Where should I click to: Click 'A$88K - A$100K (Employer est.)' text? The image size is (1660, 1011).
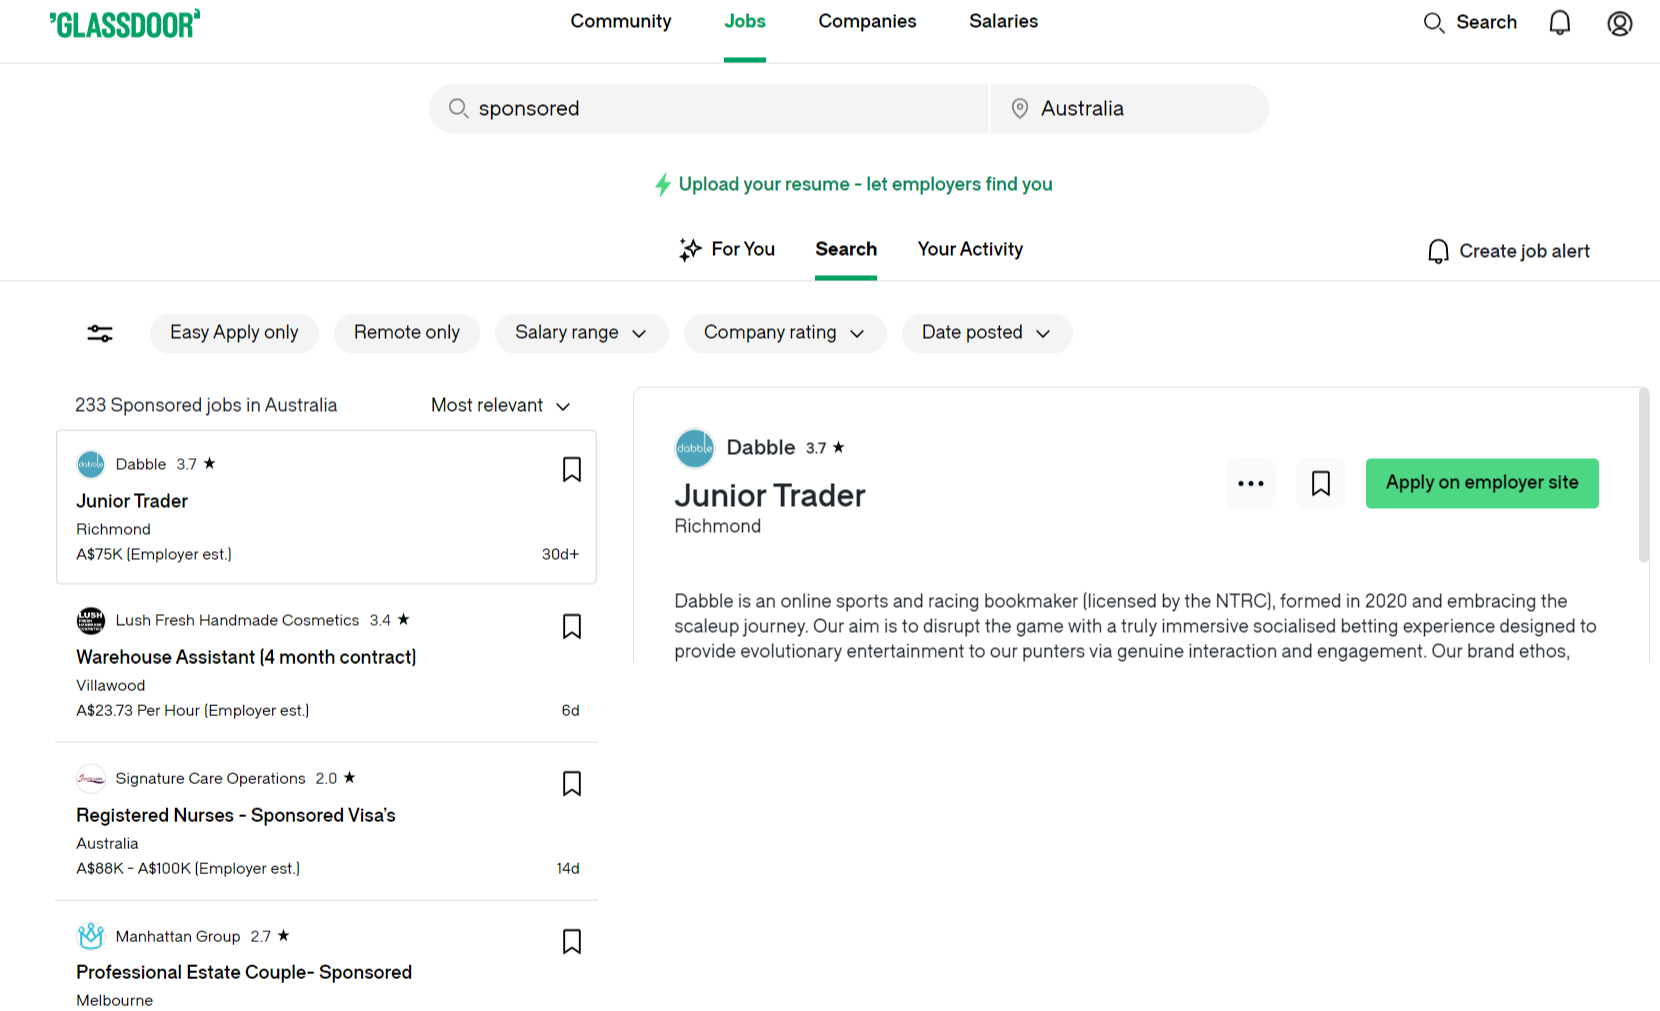tap(188, 868)
